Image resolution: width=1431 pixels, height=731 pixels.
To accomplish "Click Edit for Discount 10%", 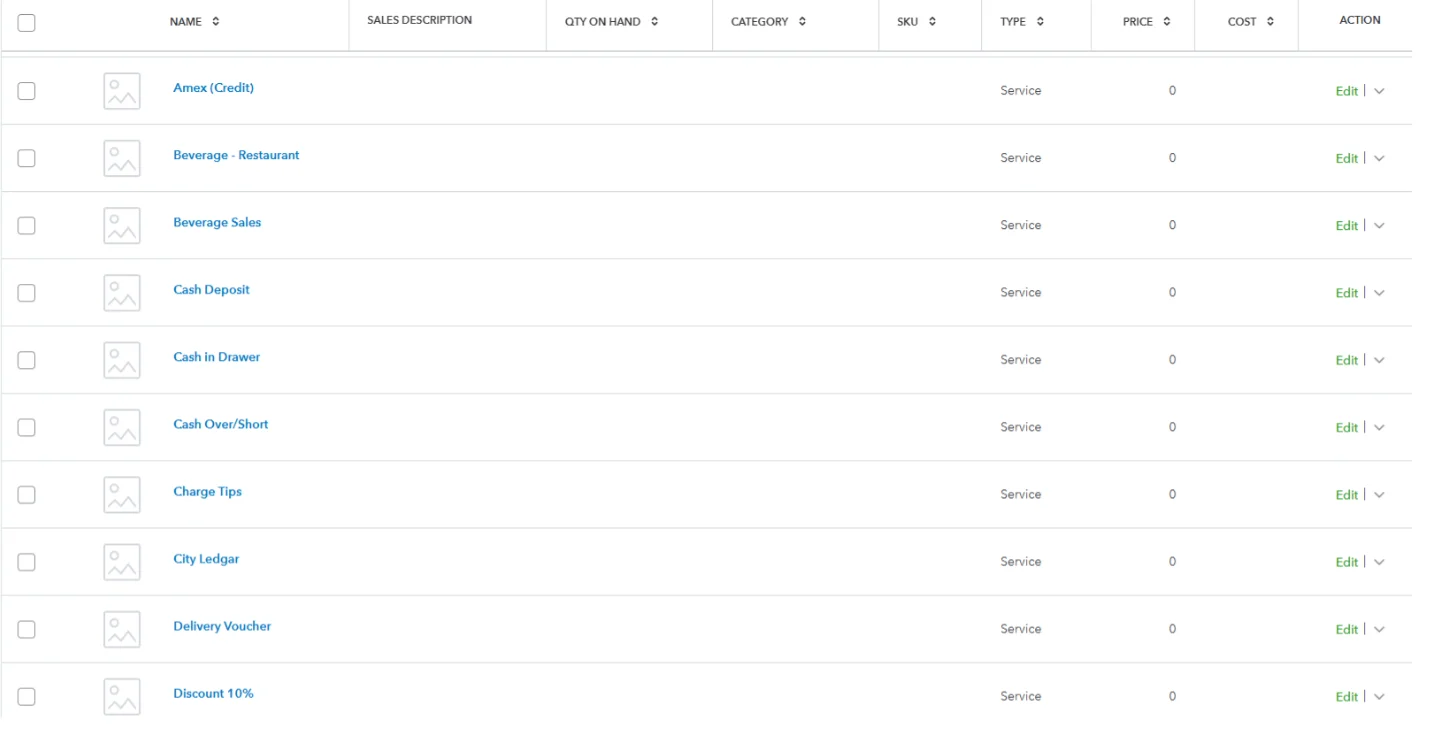I will tap(1346, 697).
